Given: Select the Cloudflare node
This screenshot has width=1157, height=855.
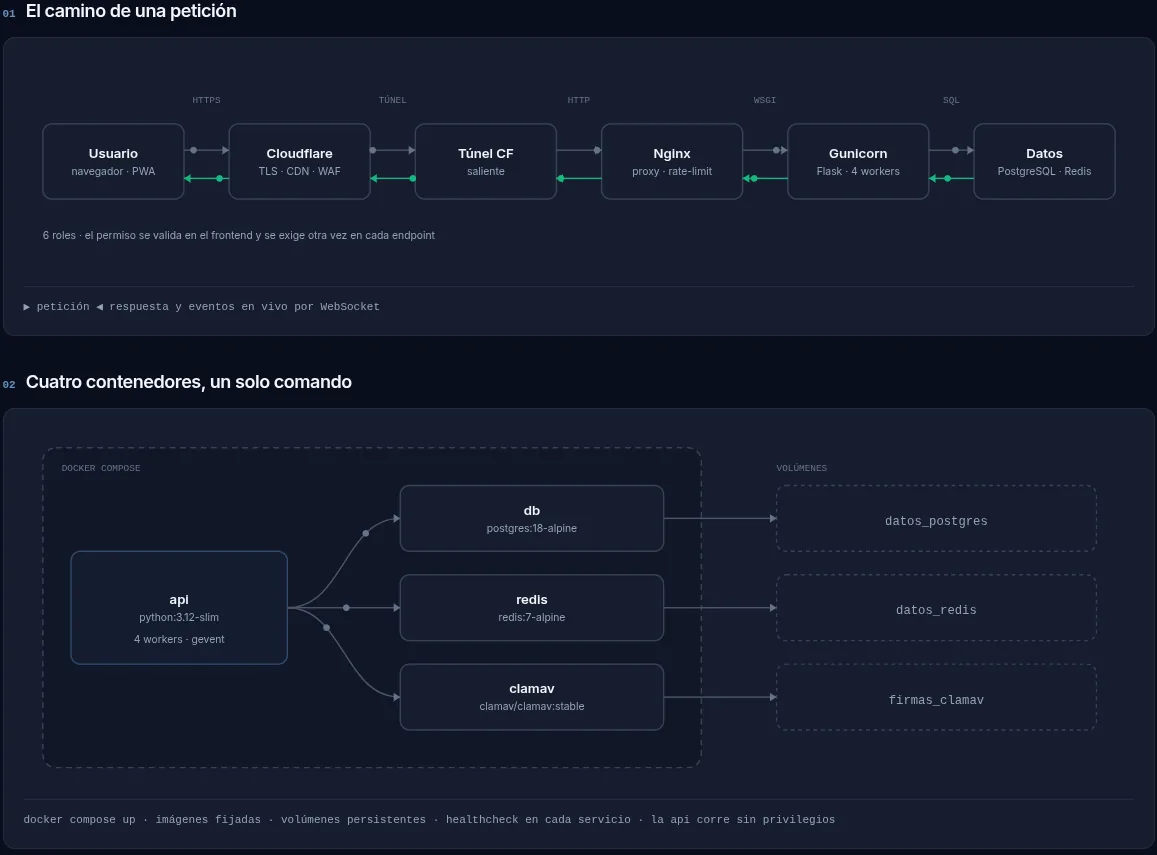Looking at the screenshot, I should [x=300, y=162].
